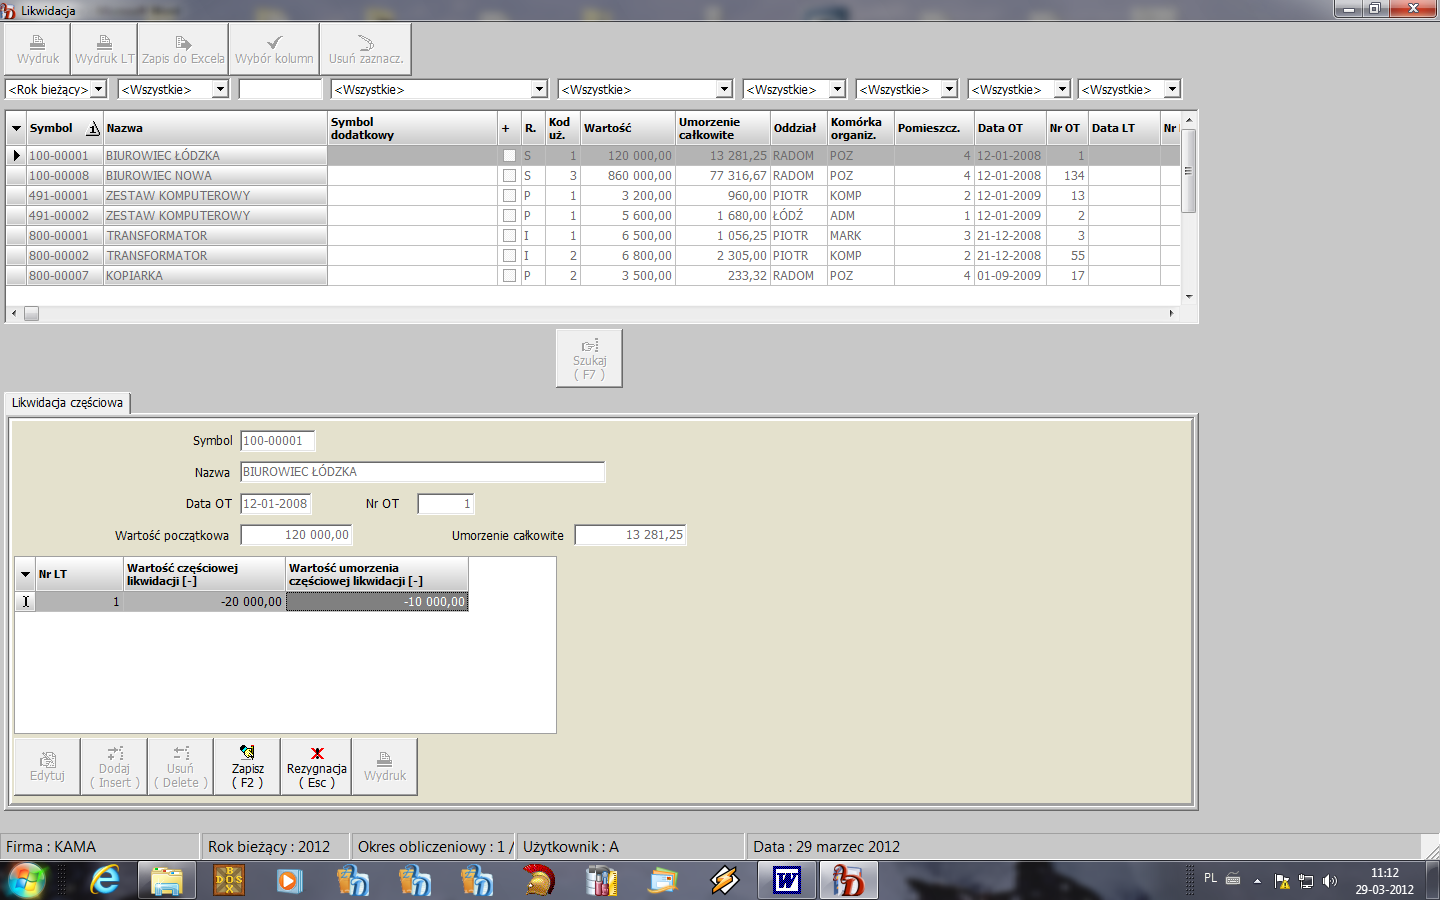This screenshot has height=900, width=1440.
Task: Tick the checkbox for row 800-00002
Action: click(x=509, y=256)
